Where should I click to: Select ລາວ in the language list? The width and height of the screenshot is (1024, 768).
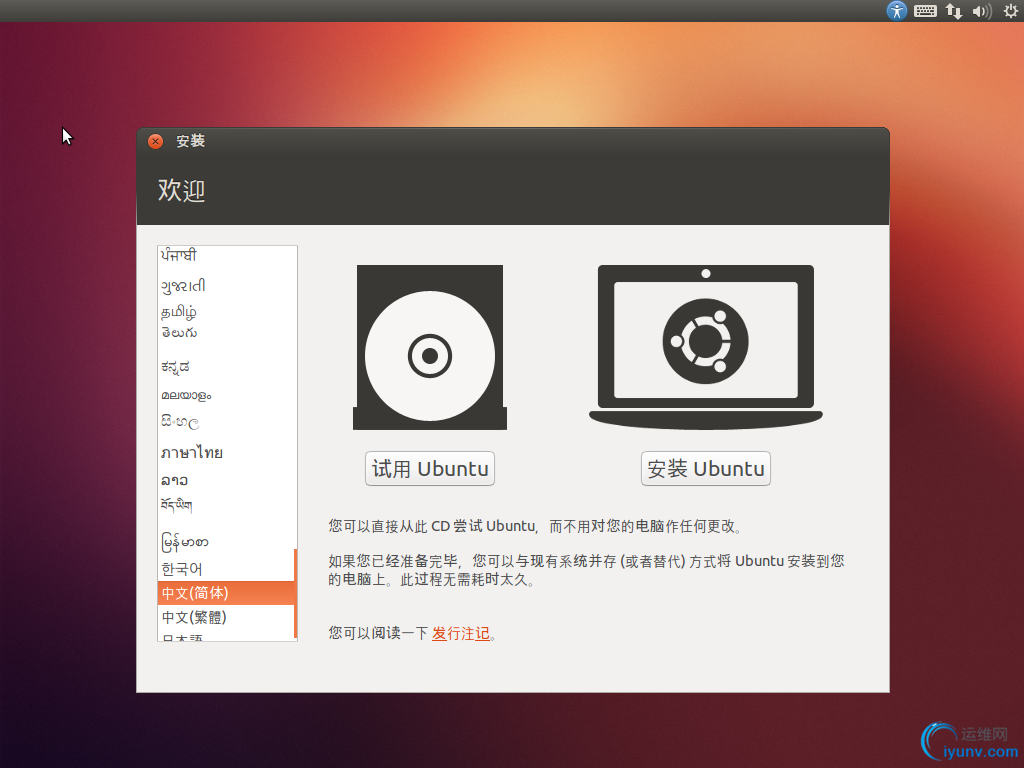coord(226,480)
